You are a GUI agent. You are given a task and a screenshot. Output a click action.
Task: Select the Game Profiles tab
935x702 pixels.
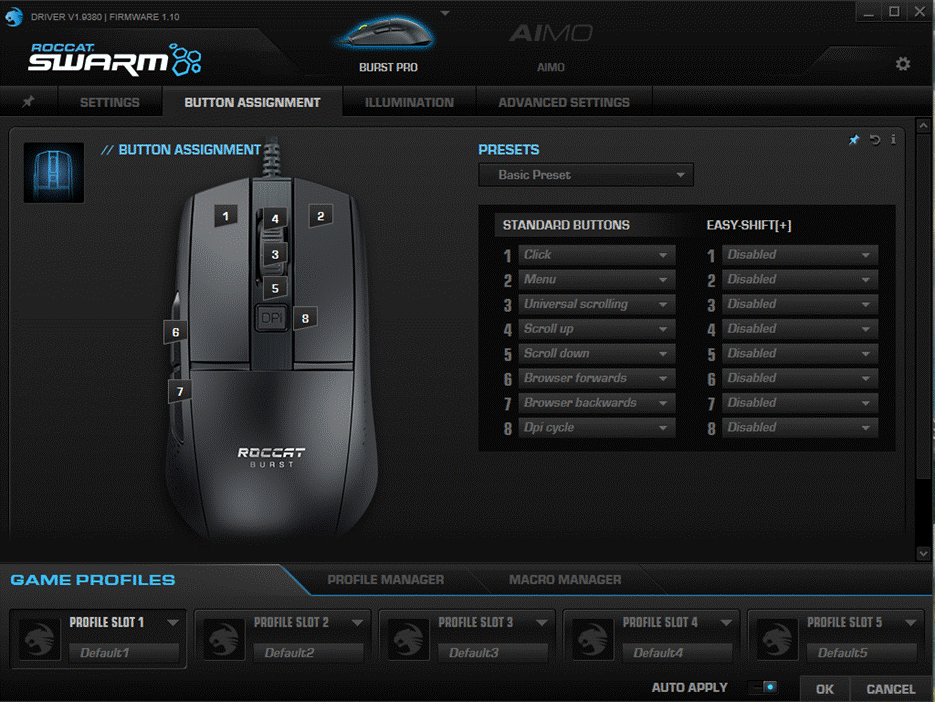pos(93,580)
